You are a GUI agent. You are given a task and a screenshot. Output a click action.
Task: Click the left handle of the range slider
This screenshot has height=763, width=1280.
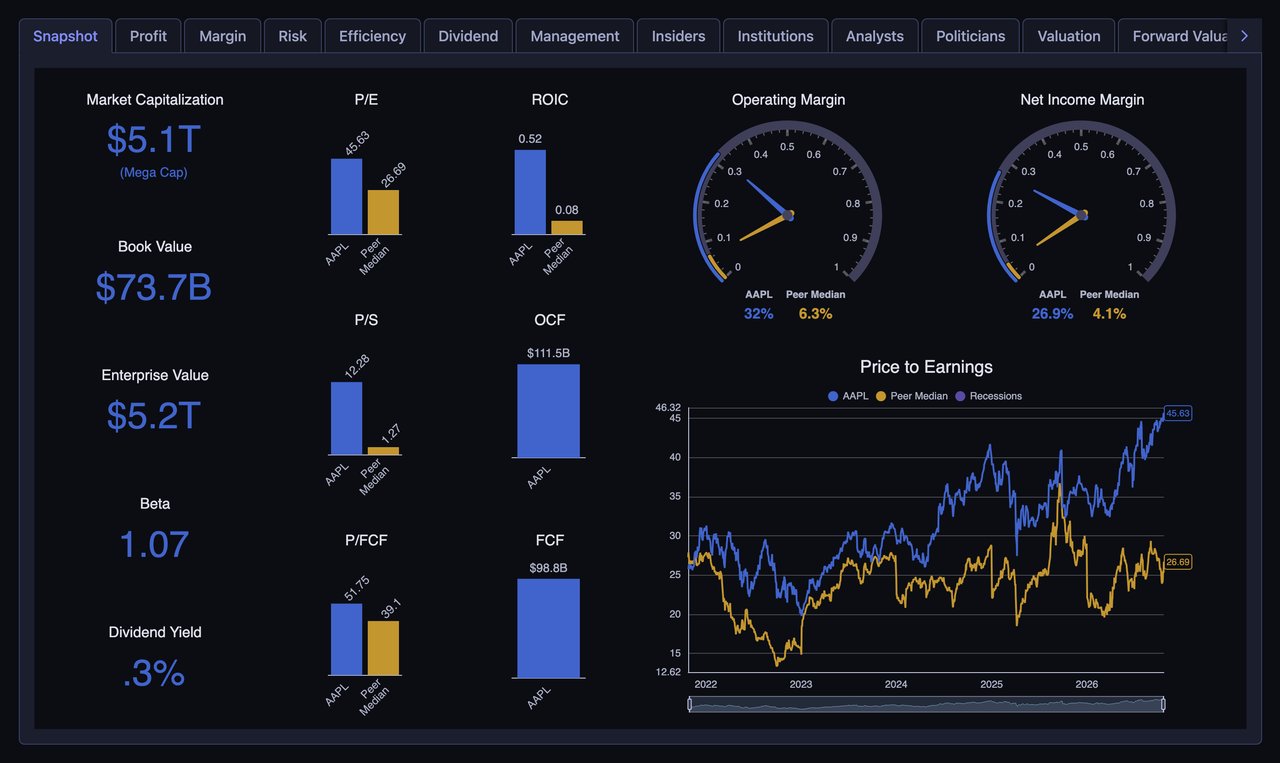coord(690,704)
